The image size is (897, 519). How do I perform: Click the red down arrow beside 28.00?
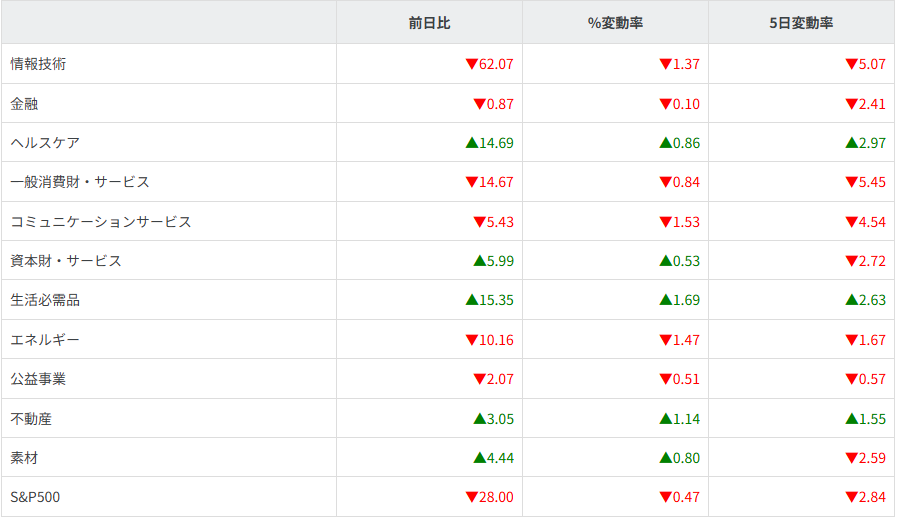coord(471,497)
